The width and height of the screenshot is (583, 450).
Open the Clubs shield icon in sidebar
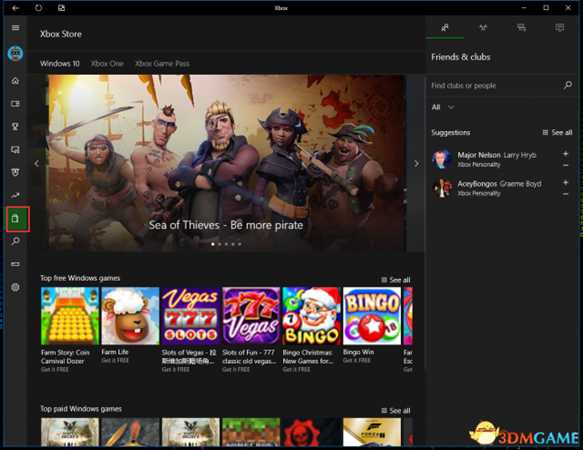[x=15, y=172]
